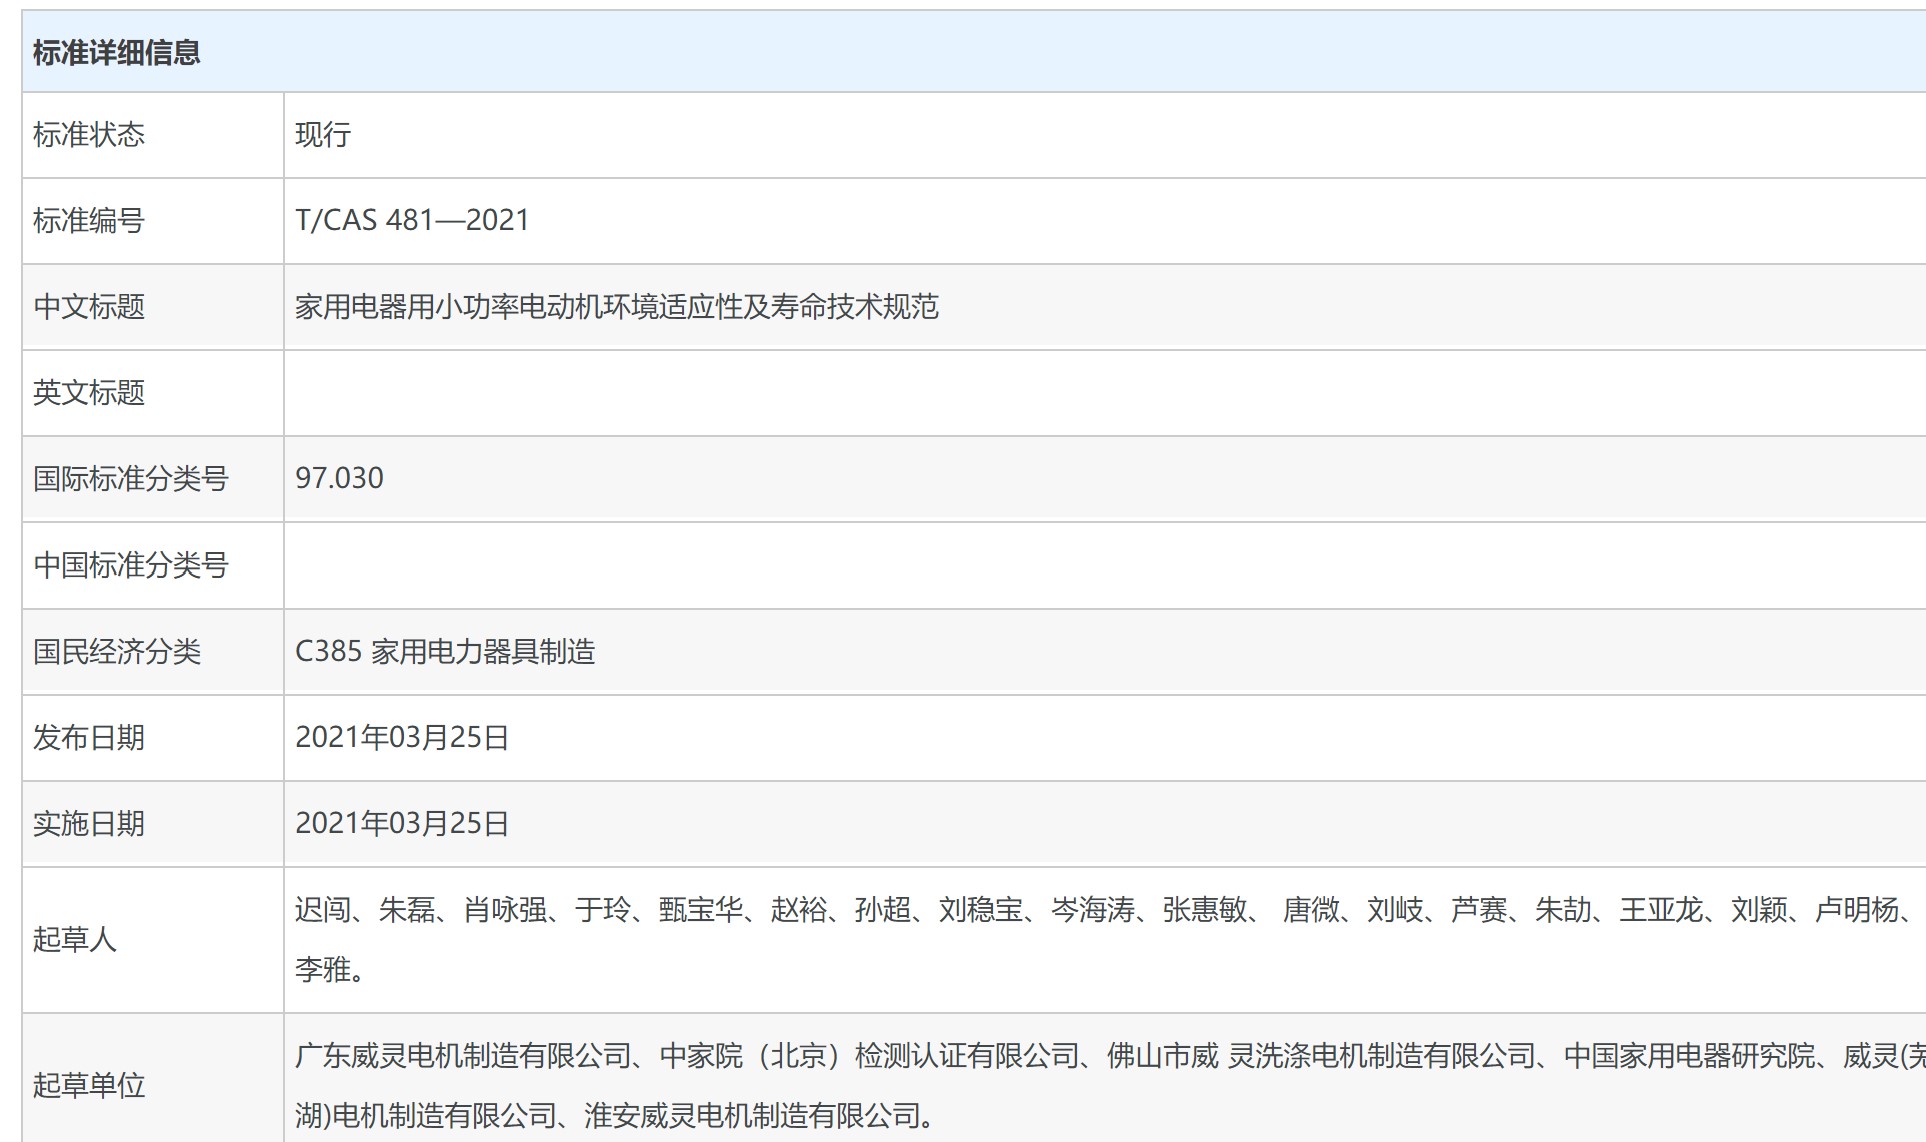1926x1142 pixels.
Task: Click the 中文标题 label
Action: 89,307
